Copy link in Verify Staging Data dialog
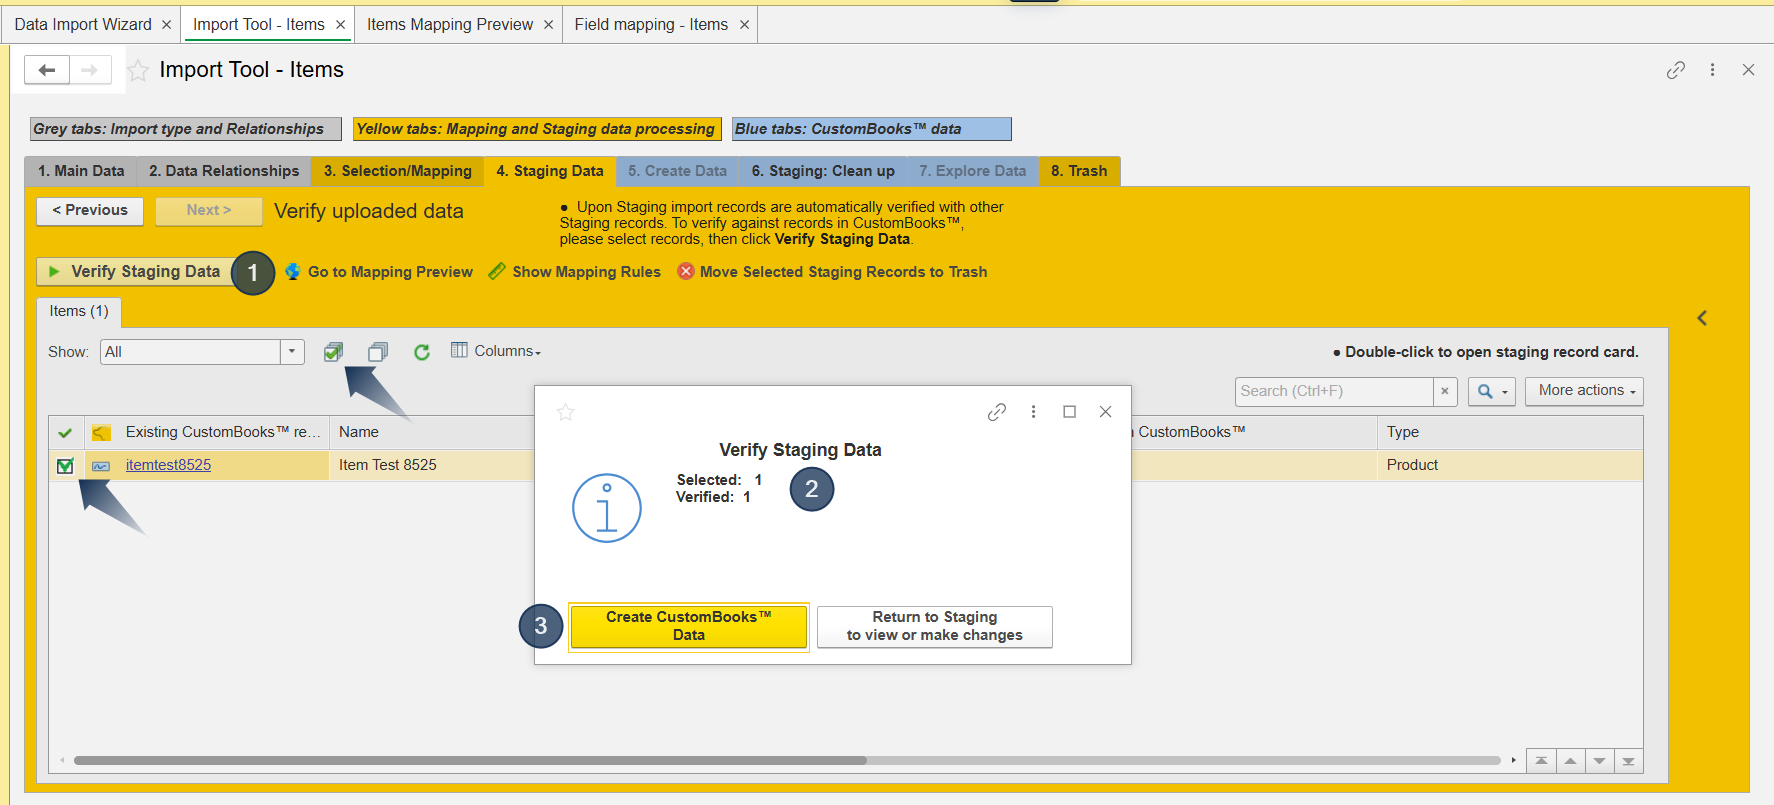The image size is (1774, 805). [x=997, y=412]
